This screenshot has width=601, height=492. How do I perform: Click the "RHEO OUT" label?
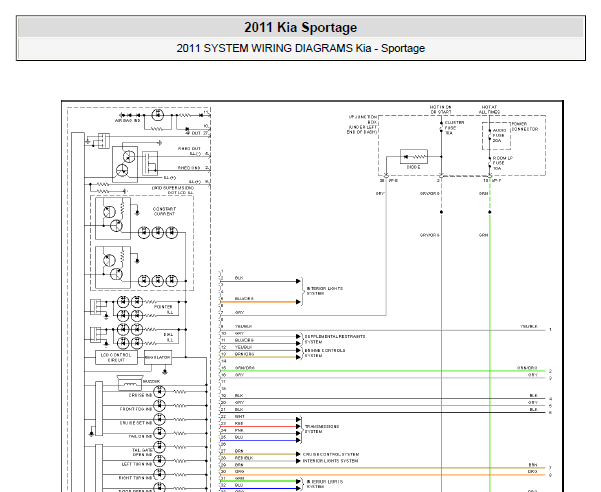[x=189, y=148]
